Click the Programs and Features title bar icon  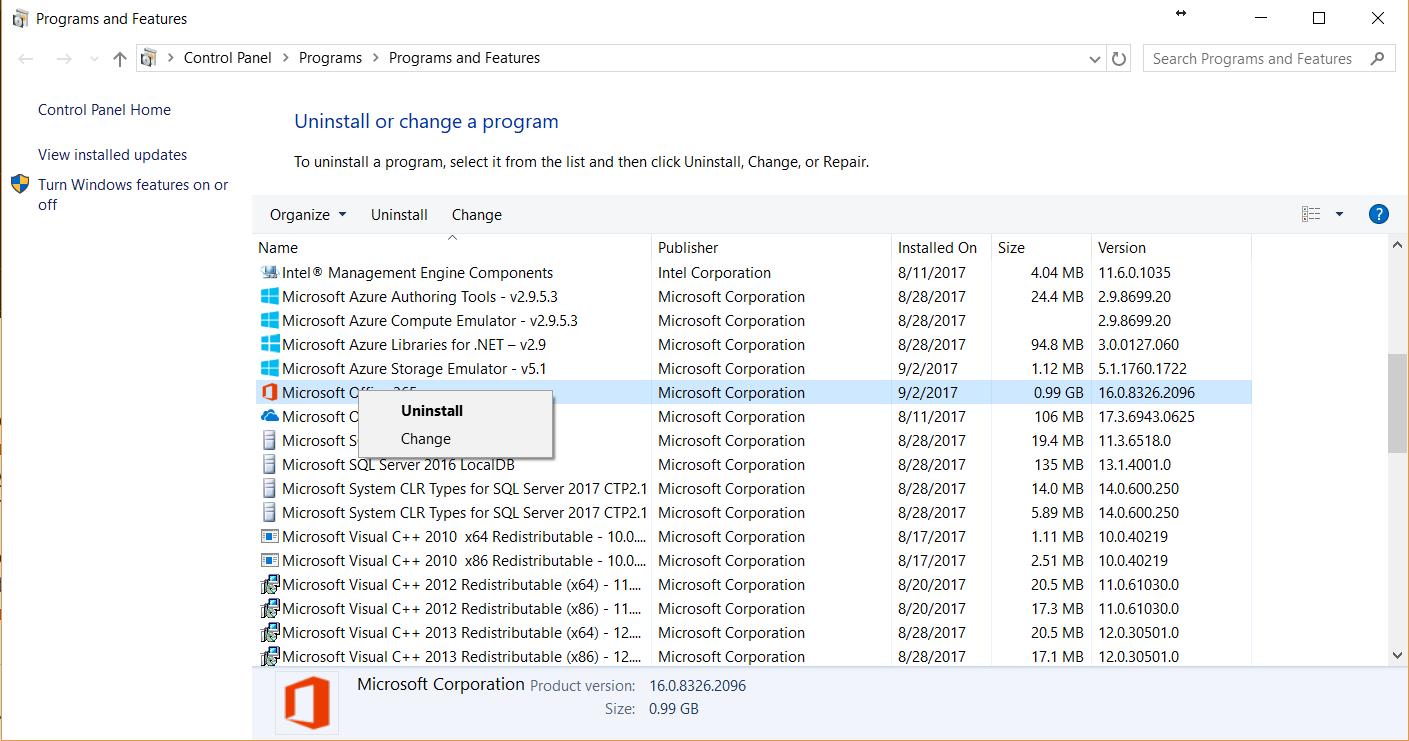(19, 18)
